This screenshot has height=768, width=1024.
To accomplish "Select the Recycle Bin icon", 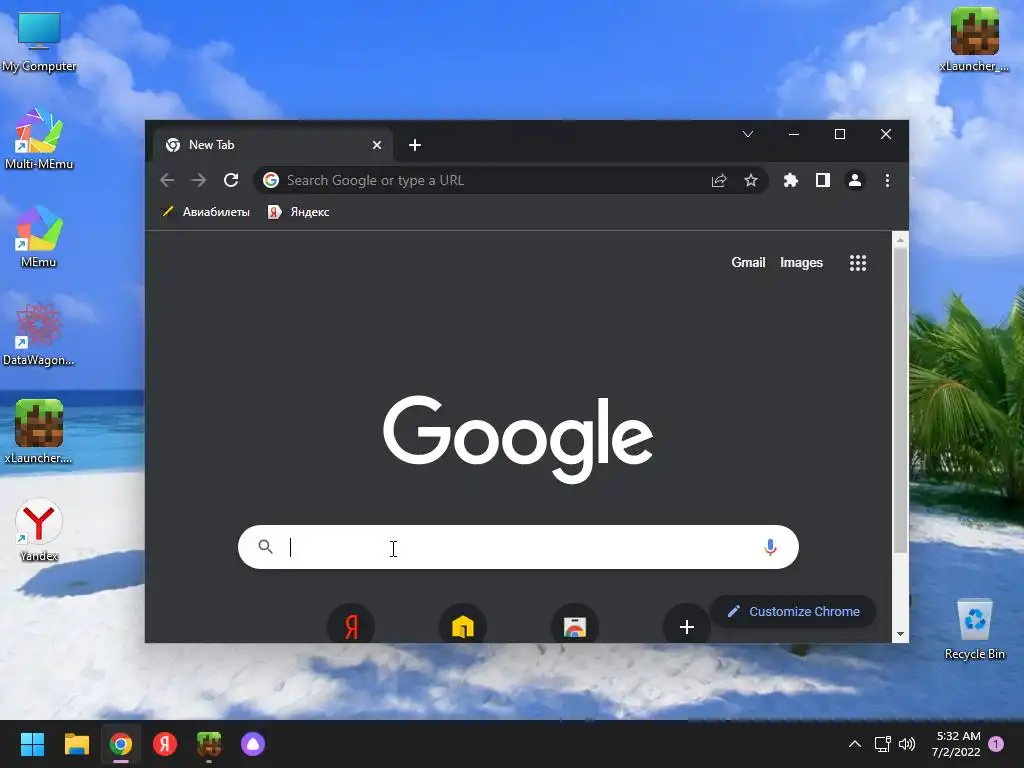I will tap(974, 628).
